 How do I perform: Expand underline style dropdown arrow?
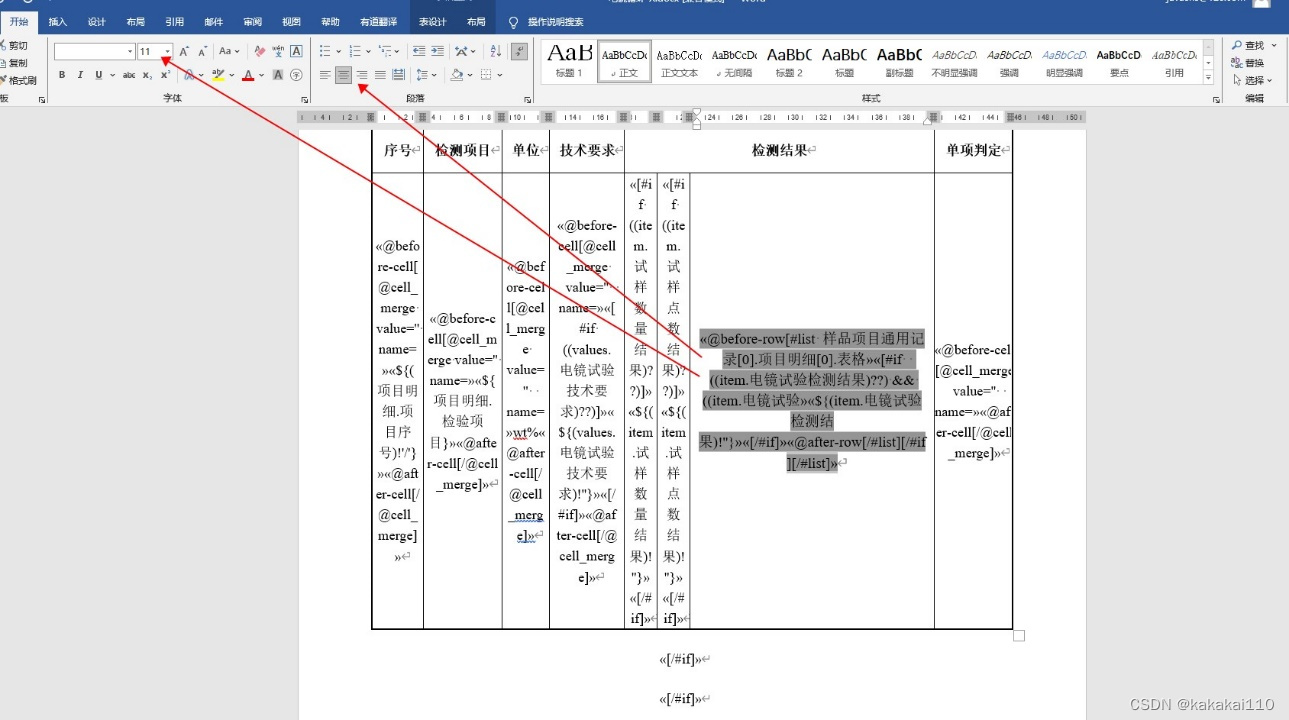tap(112, 75)
